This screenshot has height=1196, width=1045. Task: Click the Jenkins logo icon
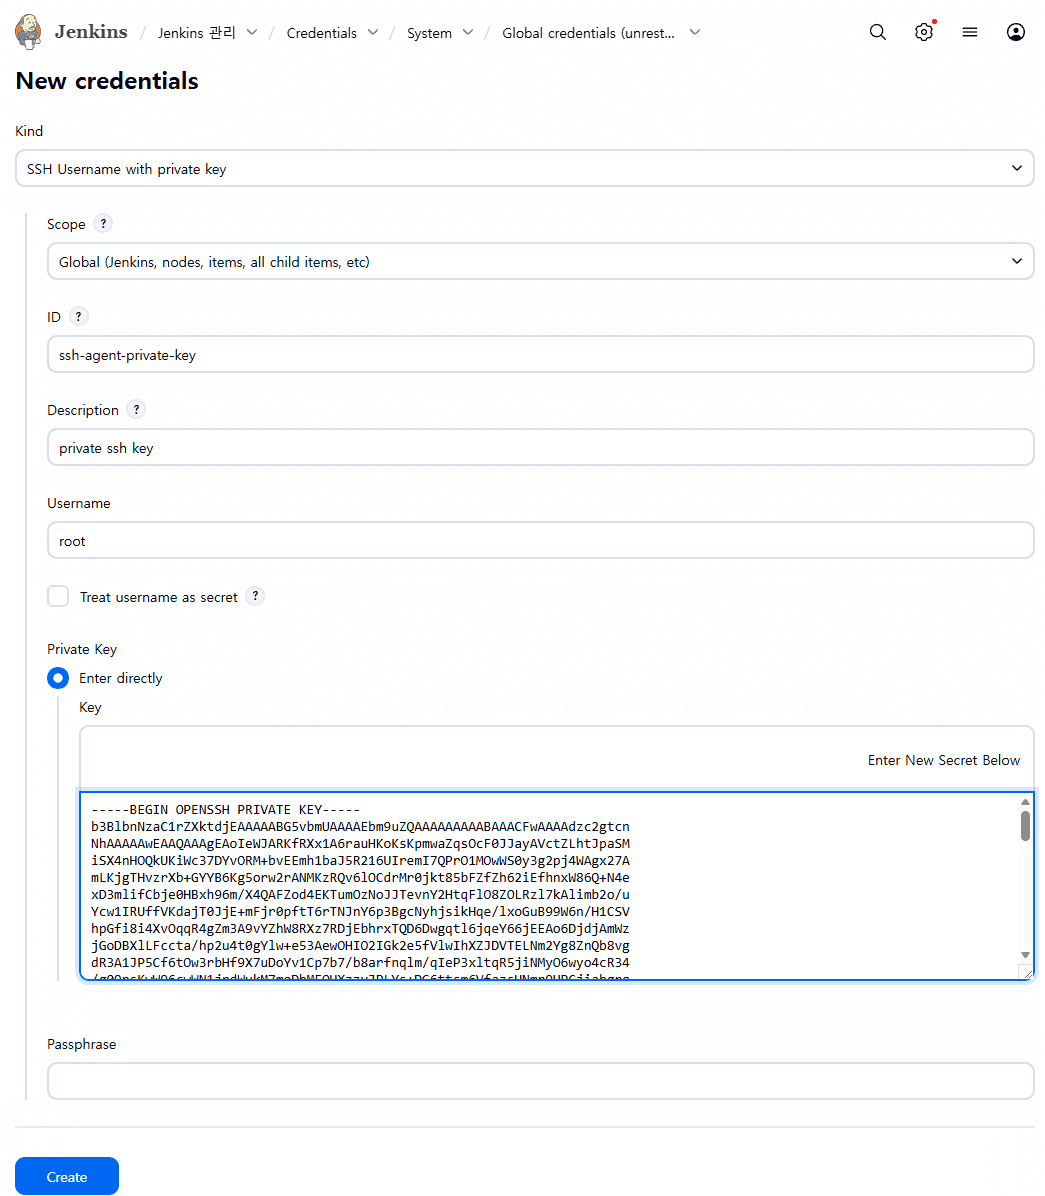tap(29, 32)
